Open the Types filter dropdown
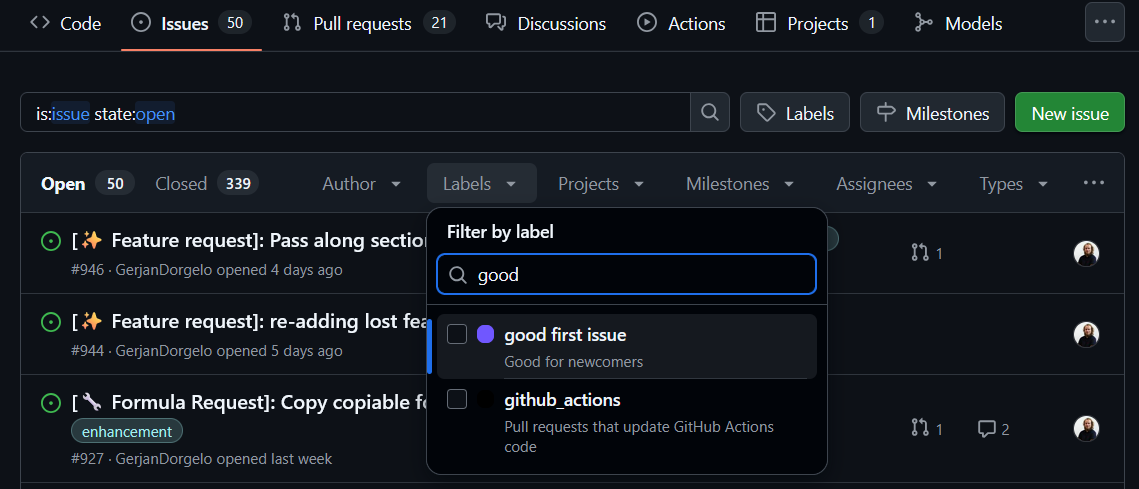Viewport: 1139px width, 489px height. [1013, 184]
